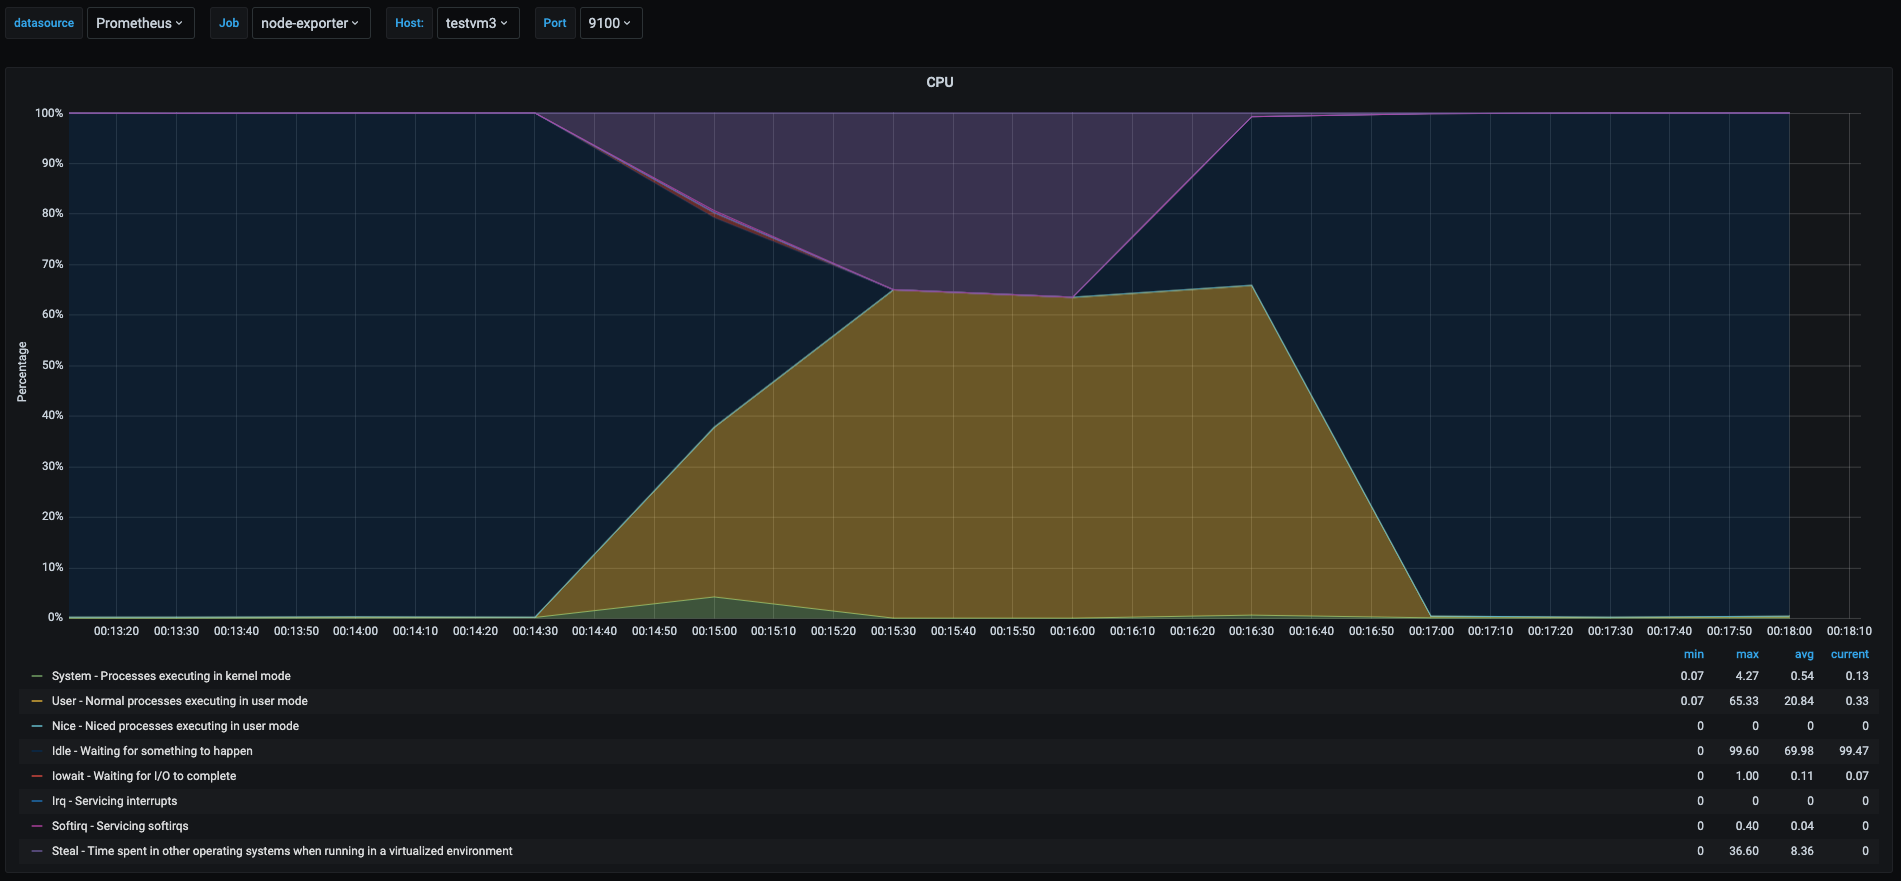This screenshot has width=1901, height=881.
Task: Toggle the System kernel mode series label
Action: point(171,676)
